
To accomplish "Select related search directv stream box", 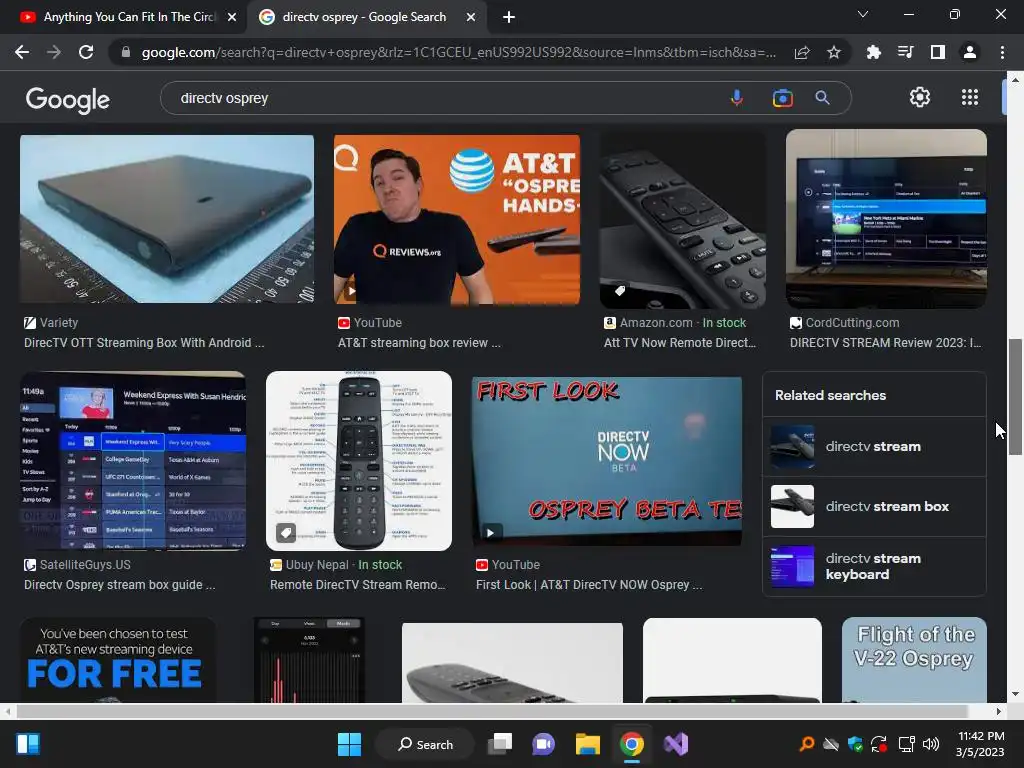I will [x=874, y=507].
